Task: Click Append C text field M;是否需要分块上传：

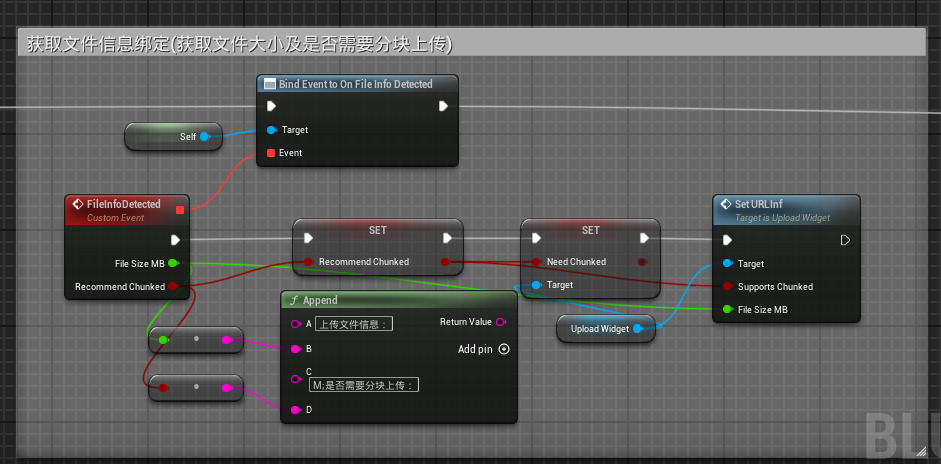Action: [x=364, y=385]
